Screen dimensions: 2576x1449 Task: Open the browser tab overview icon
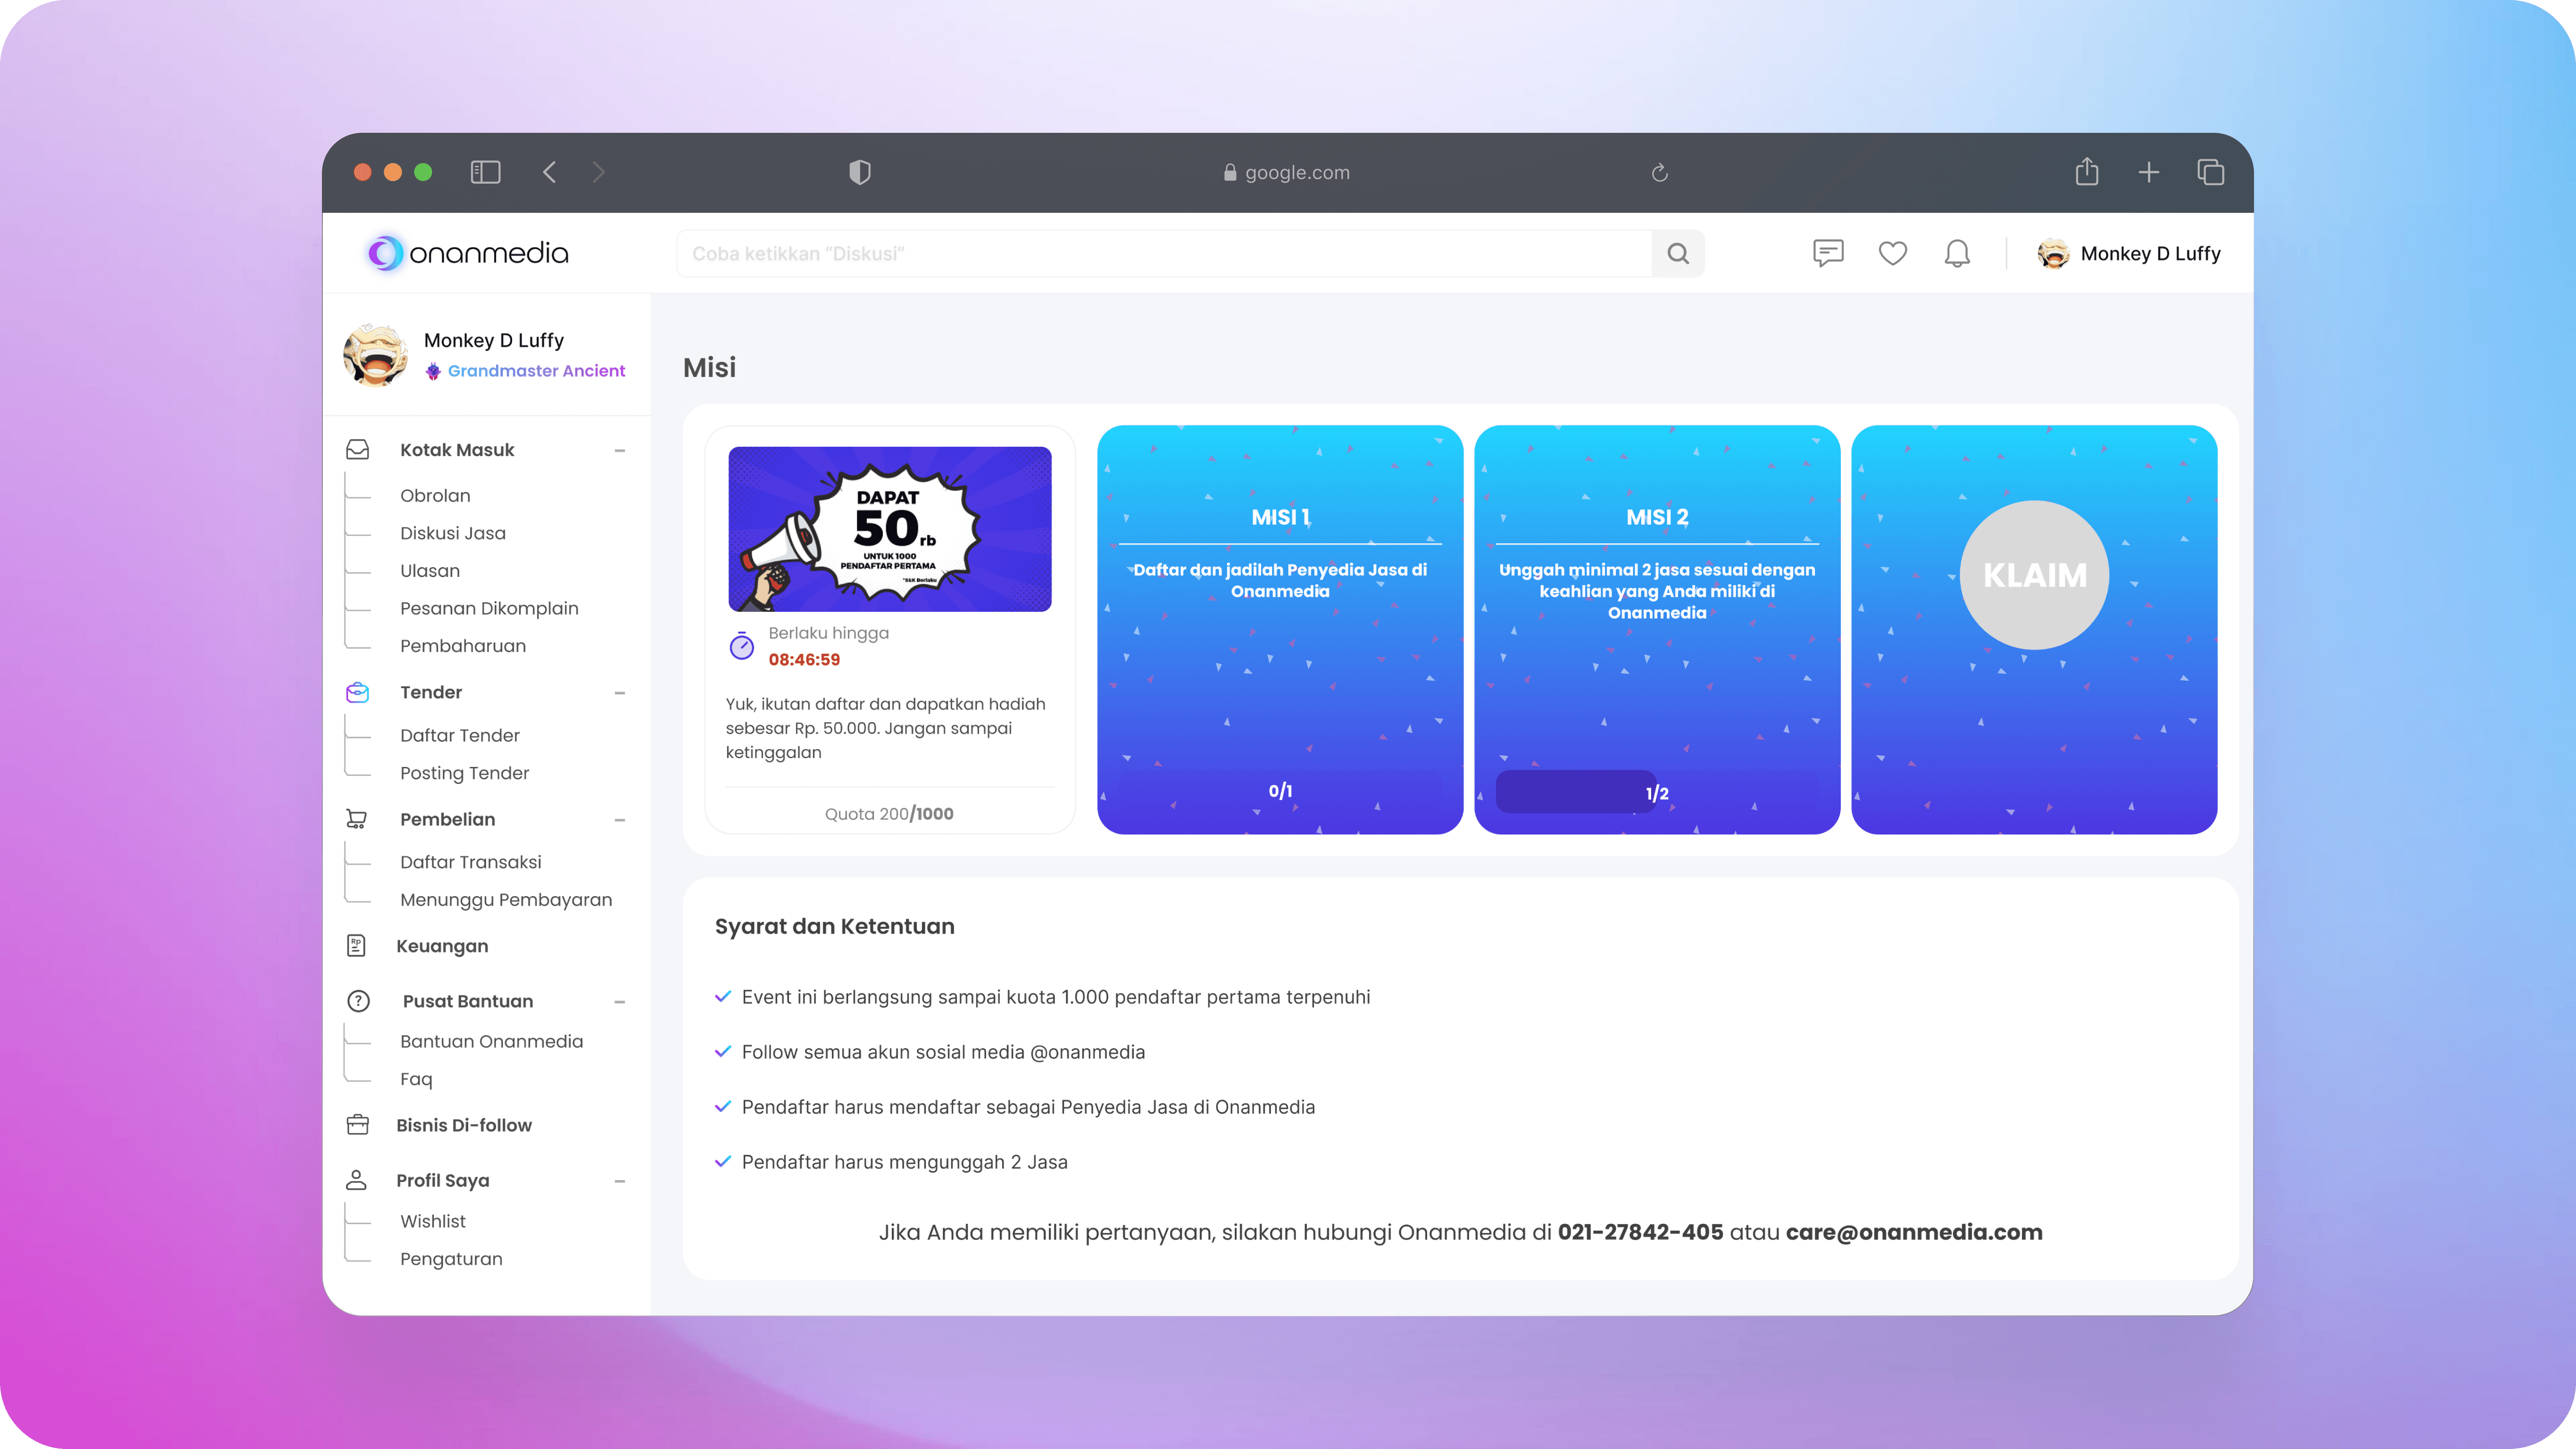point(2210,172)
